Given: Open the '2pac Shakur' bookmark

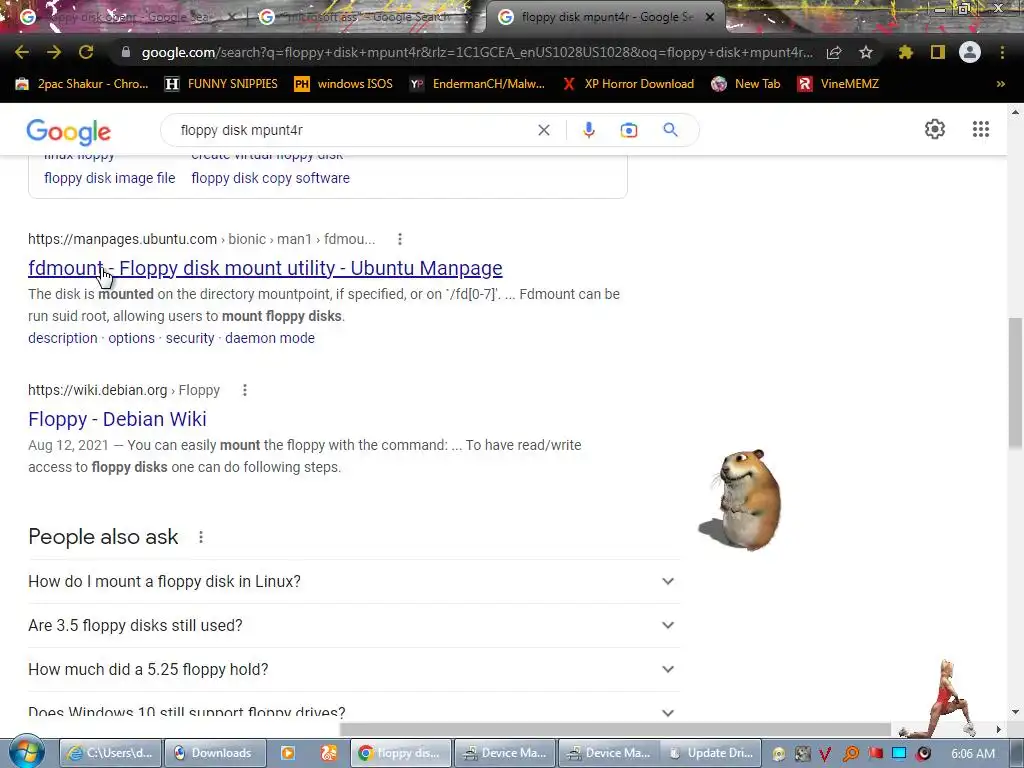Looking at the screenshot, I should 82,84.
